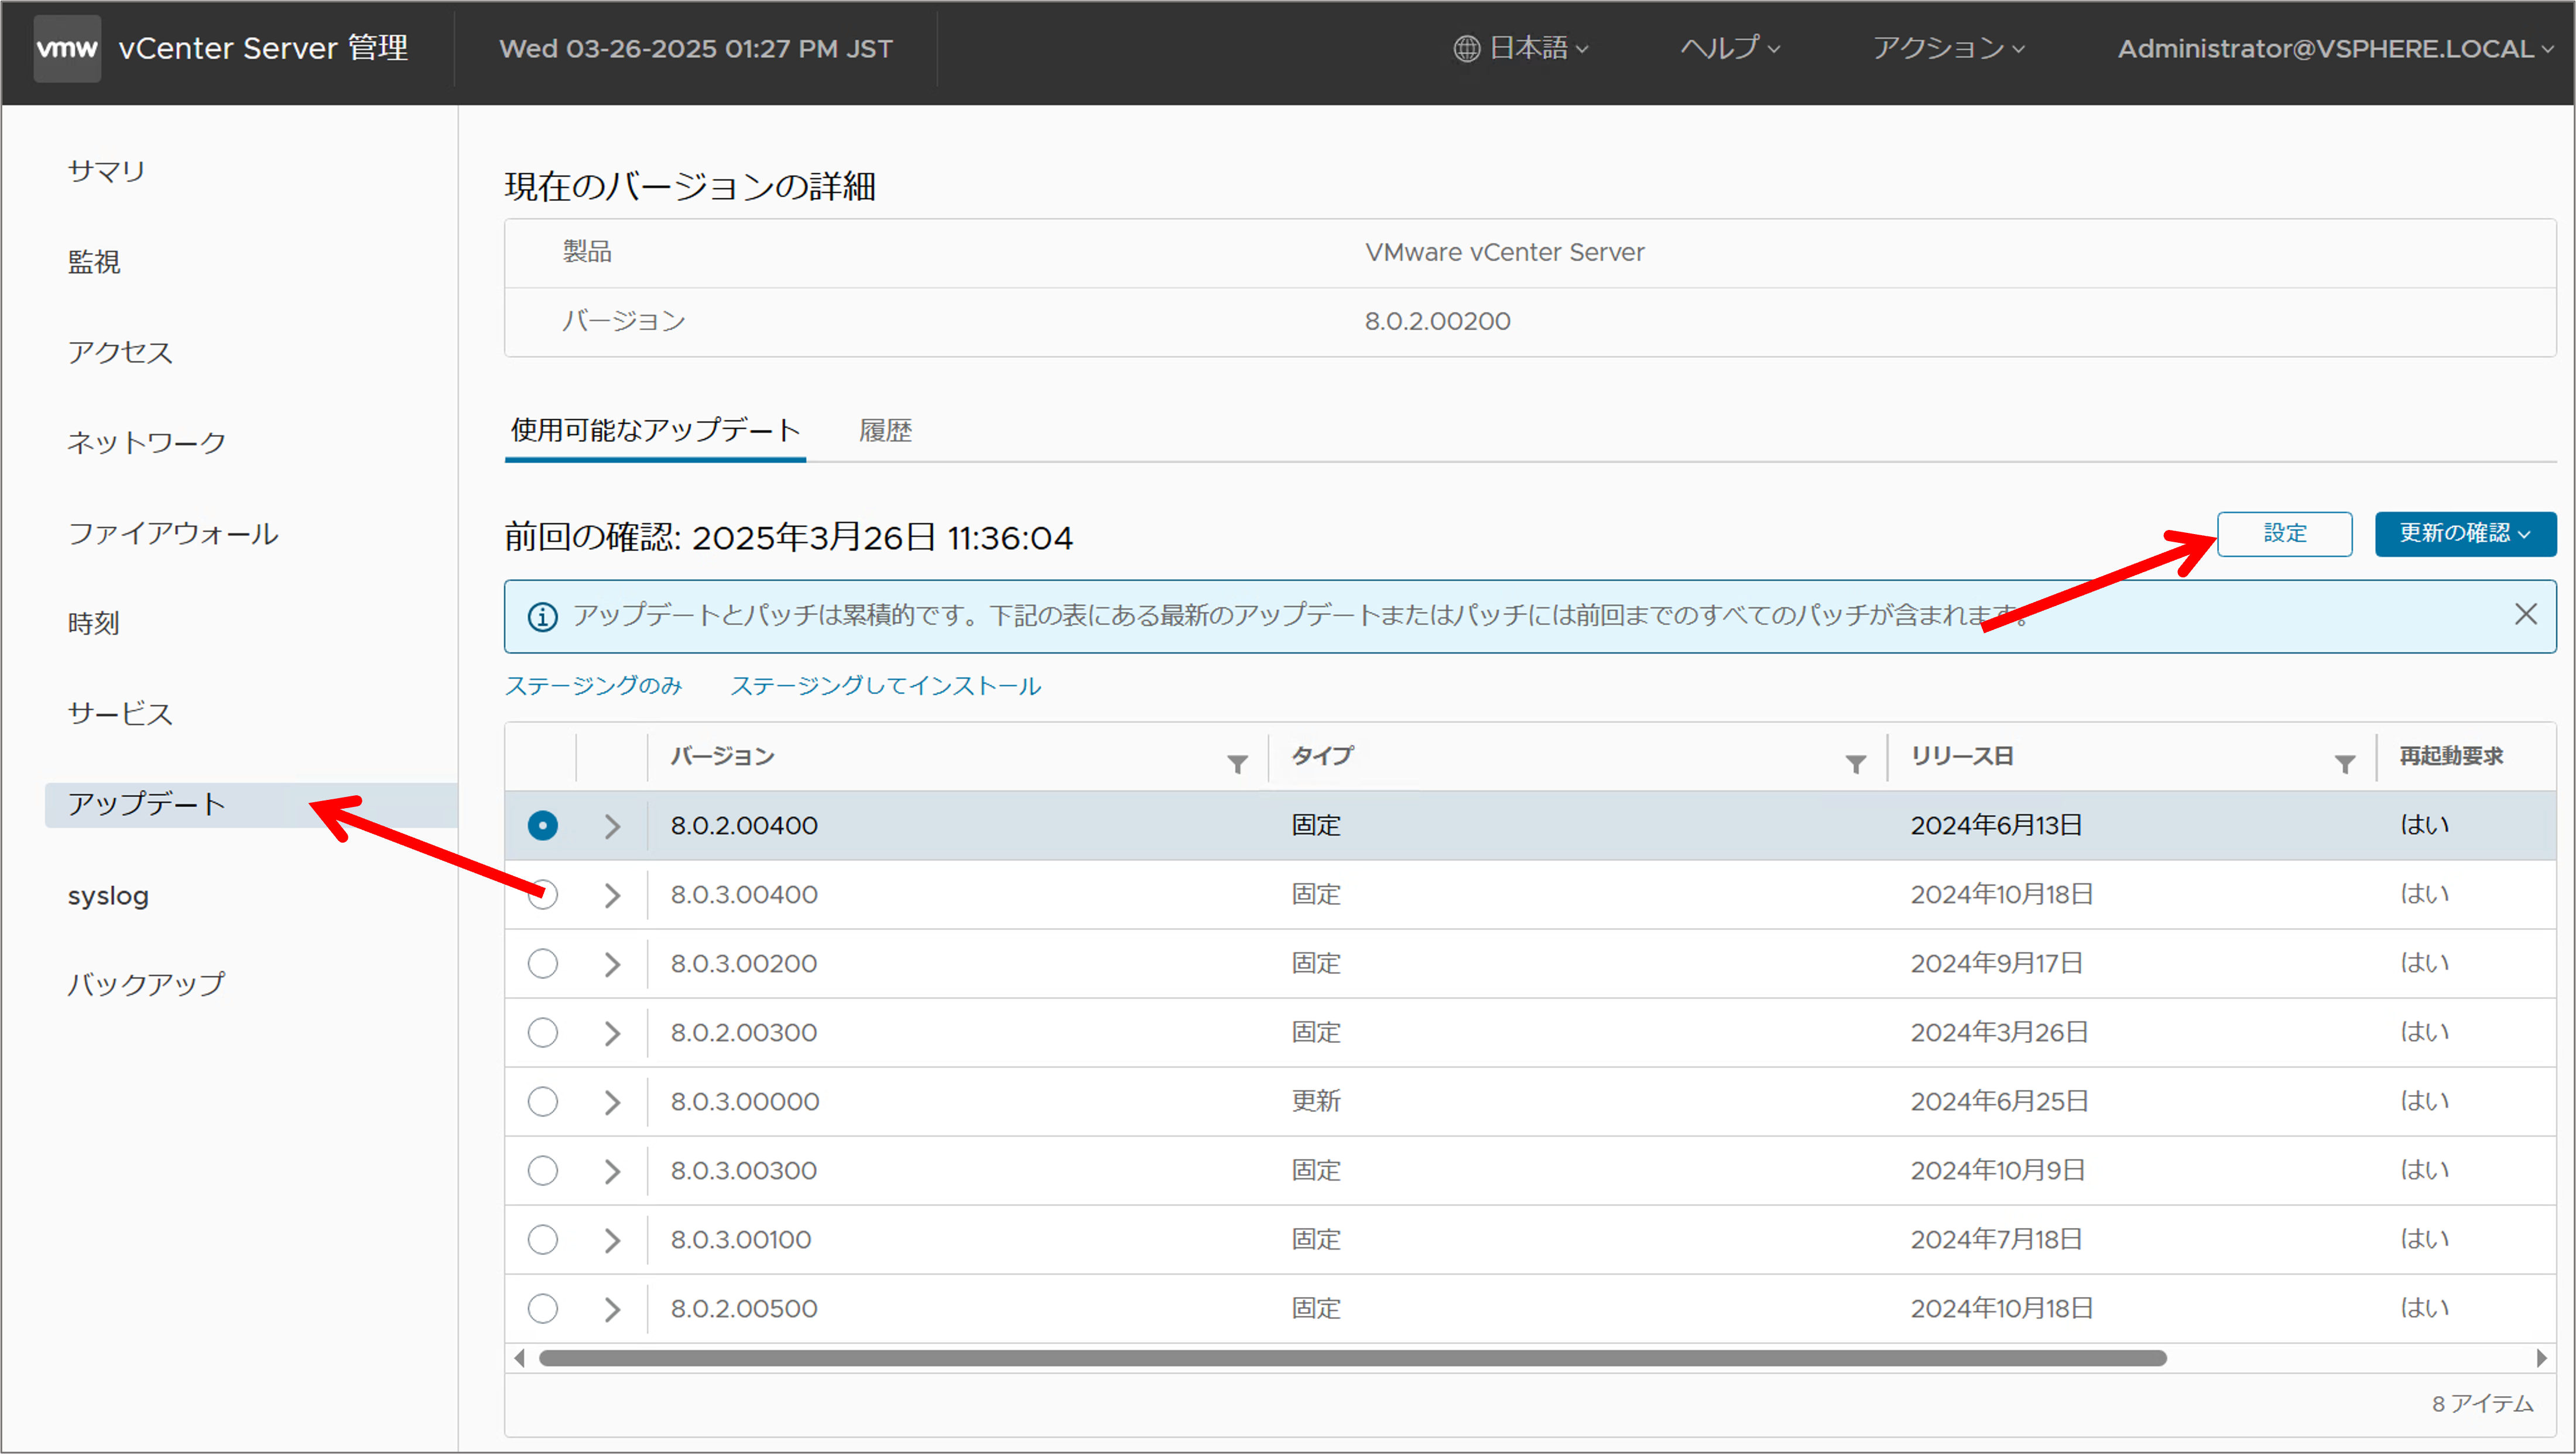
Task: Open the 日本語 language dropdown
Action: (1521, 48)
